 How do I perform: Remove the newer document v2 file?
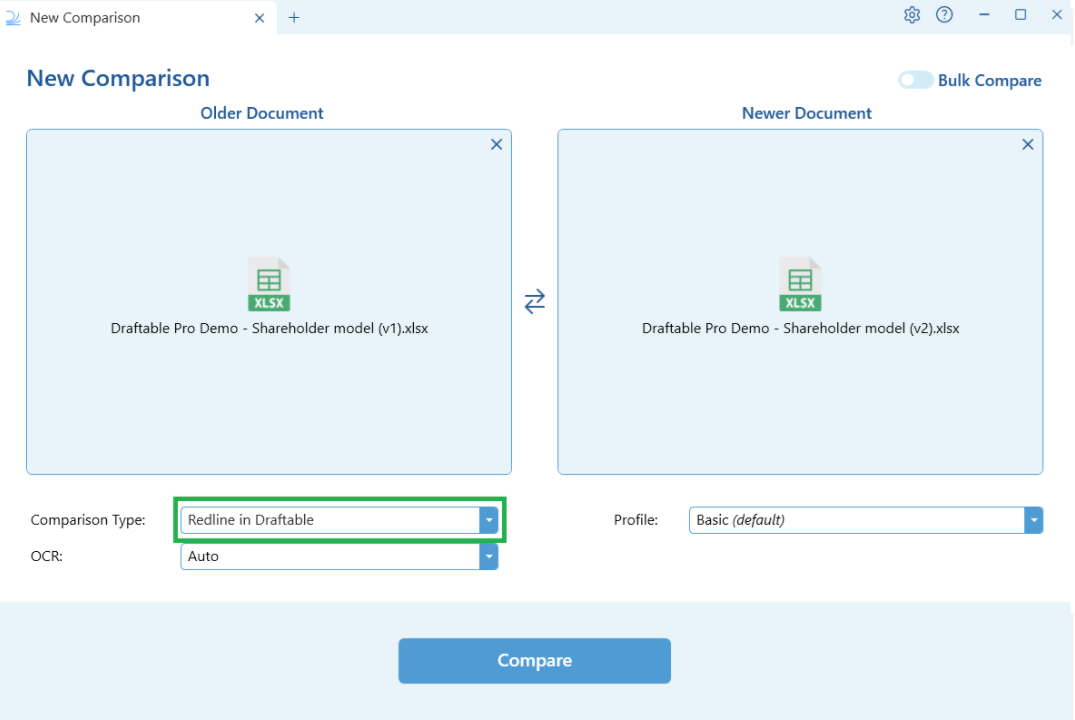pos(1028,145)
